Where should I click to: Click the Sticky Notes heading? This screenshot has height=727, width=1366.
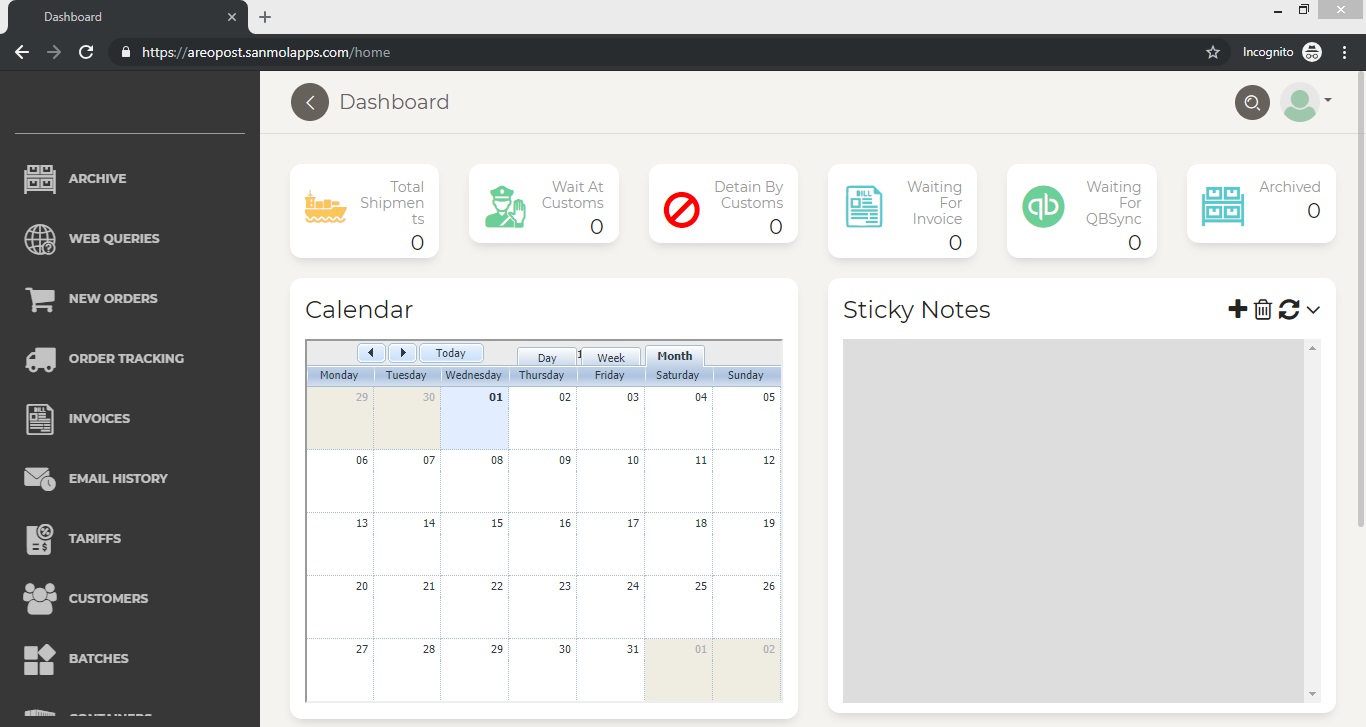tap(917, 310)
